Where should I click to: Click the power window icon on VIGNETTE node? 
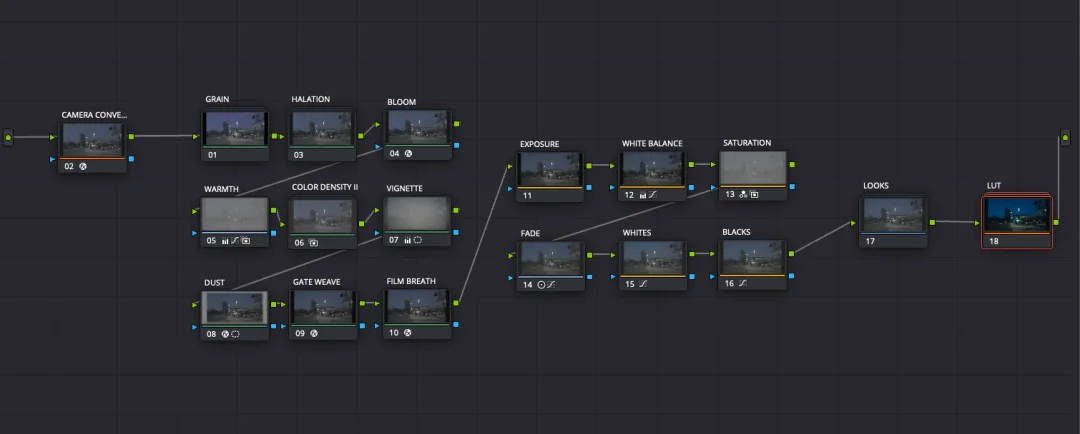point(419,241)
